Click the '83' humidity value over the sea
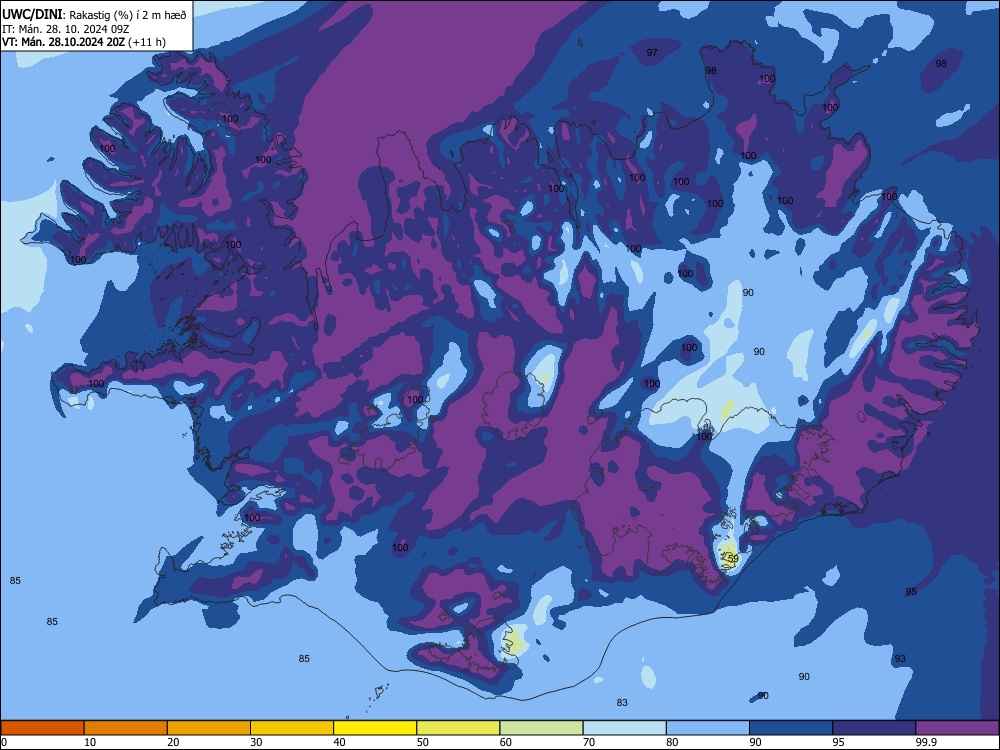Image resolution: width=1000 pixels, height=750 pixels. pos(622,702)
